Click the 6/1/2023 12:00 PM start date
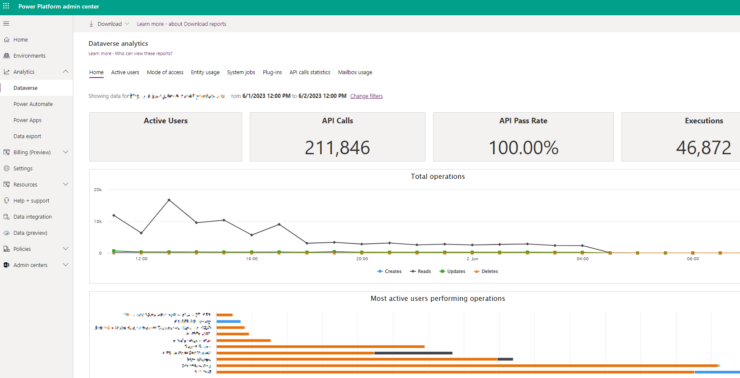 pos(266,96)
